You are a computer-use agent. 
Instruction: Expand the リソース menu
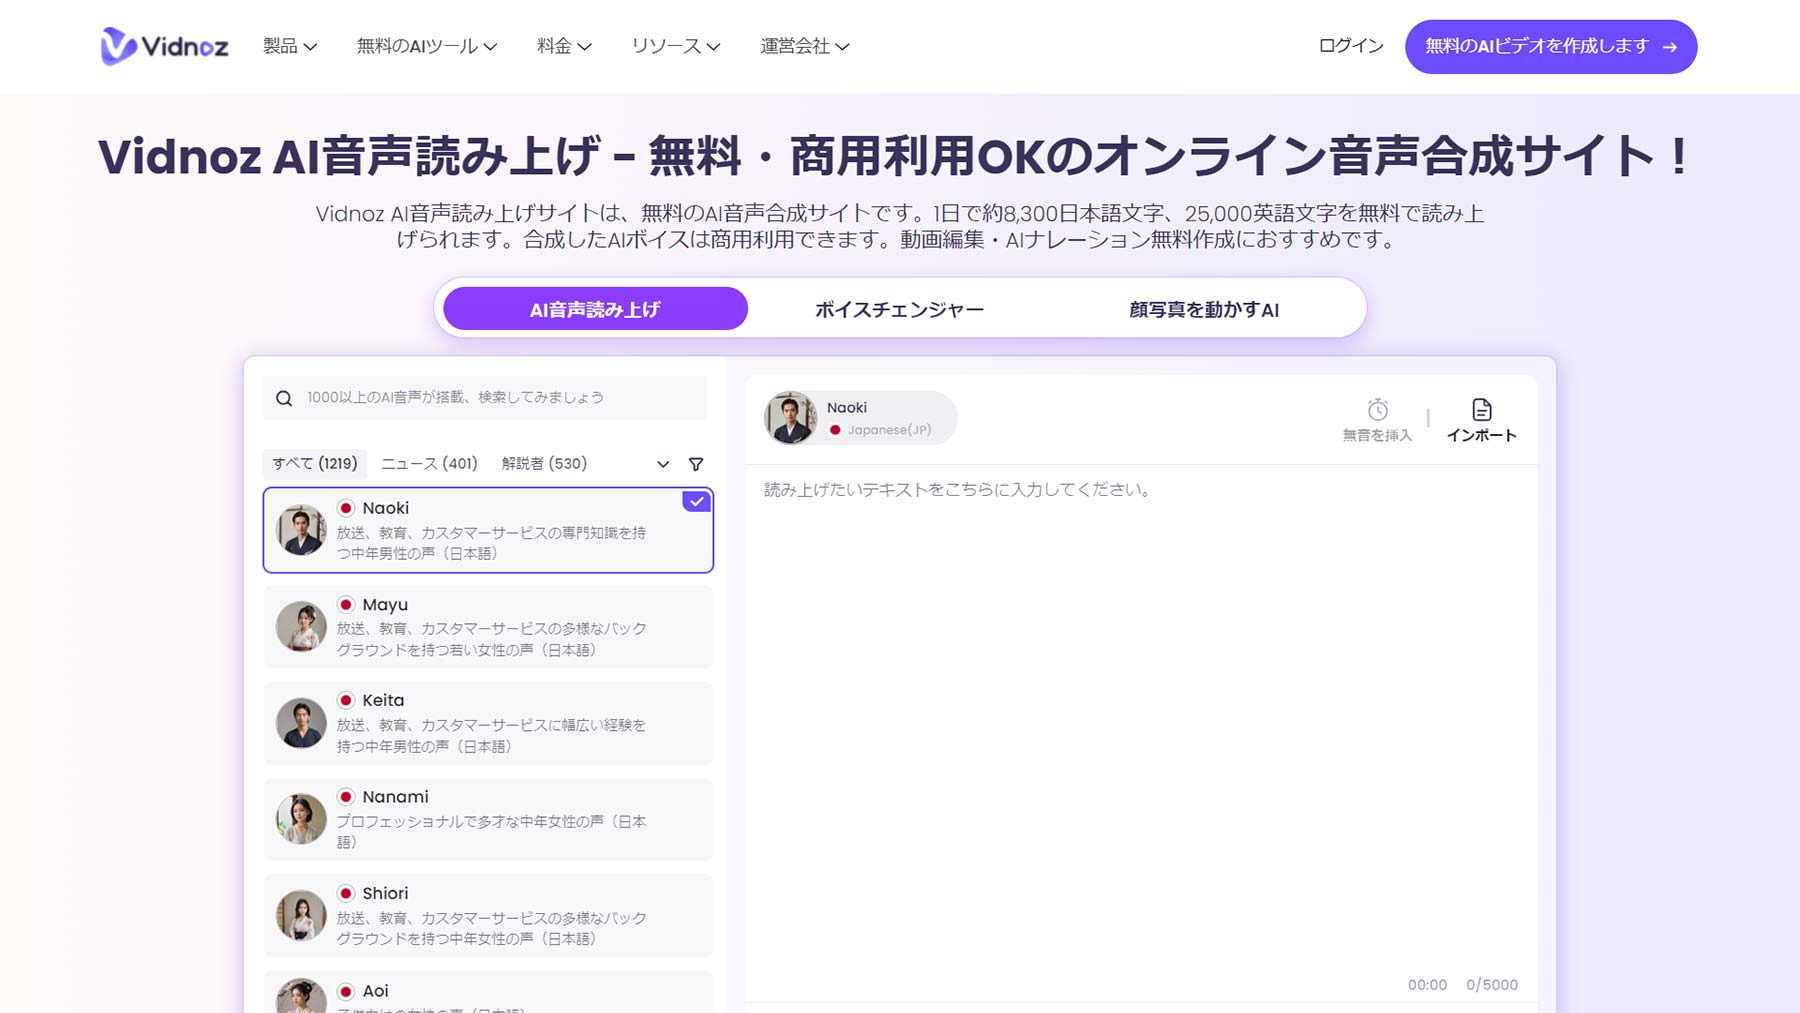click(x=676, y=46)
